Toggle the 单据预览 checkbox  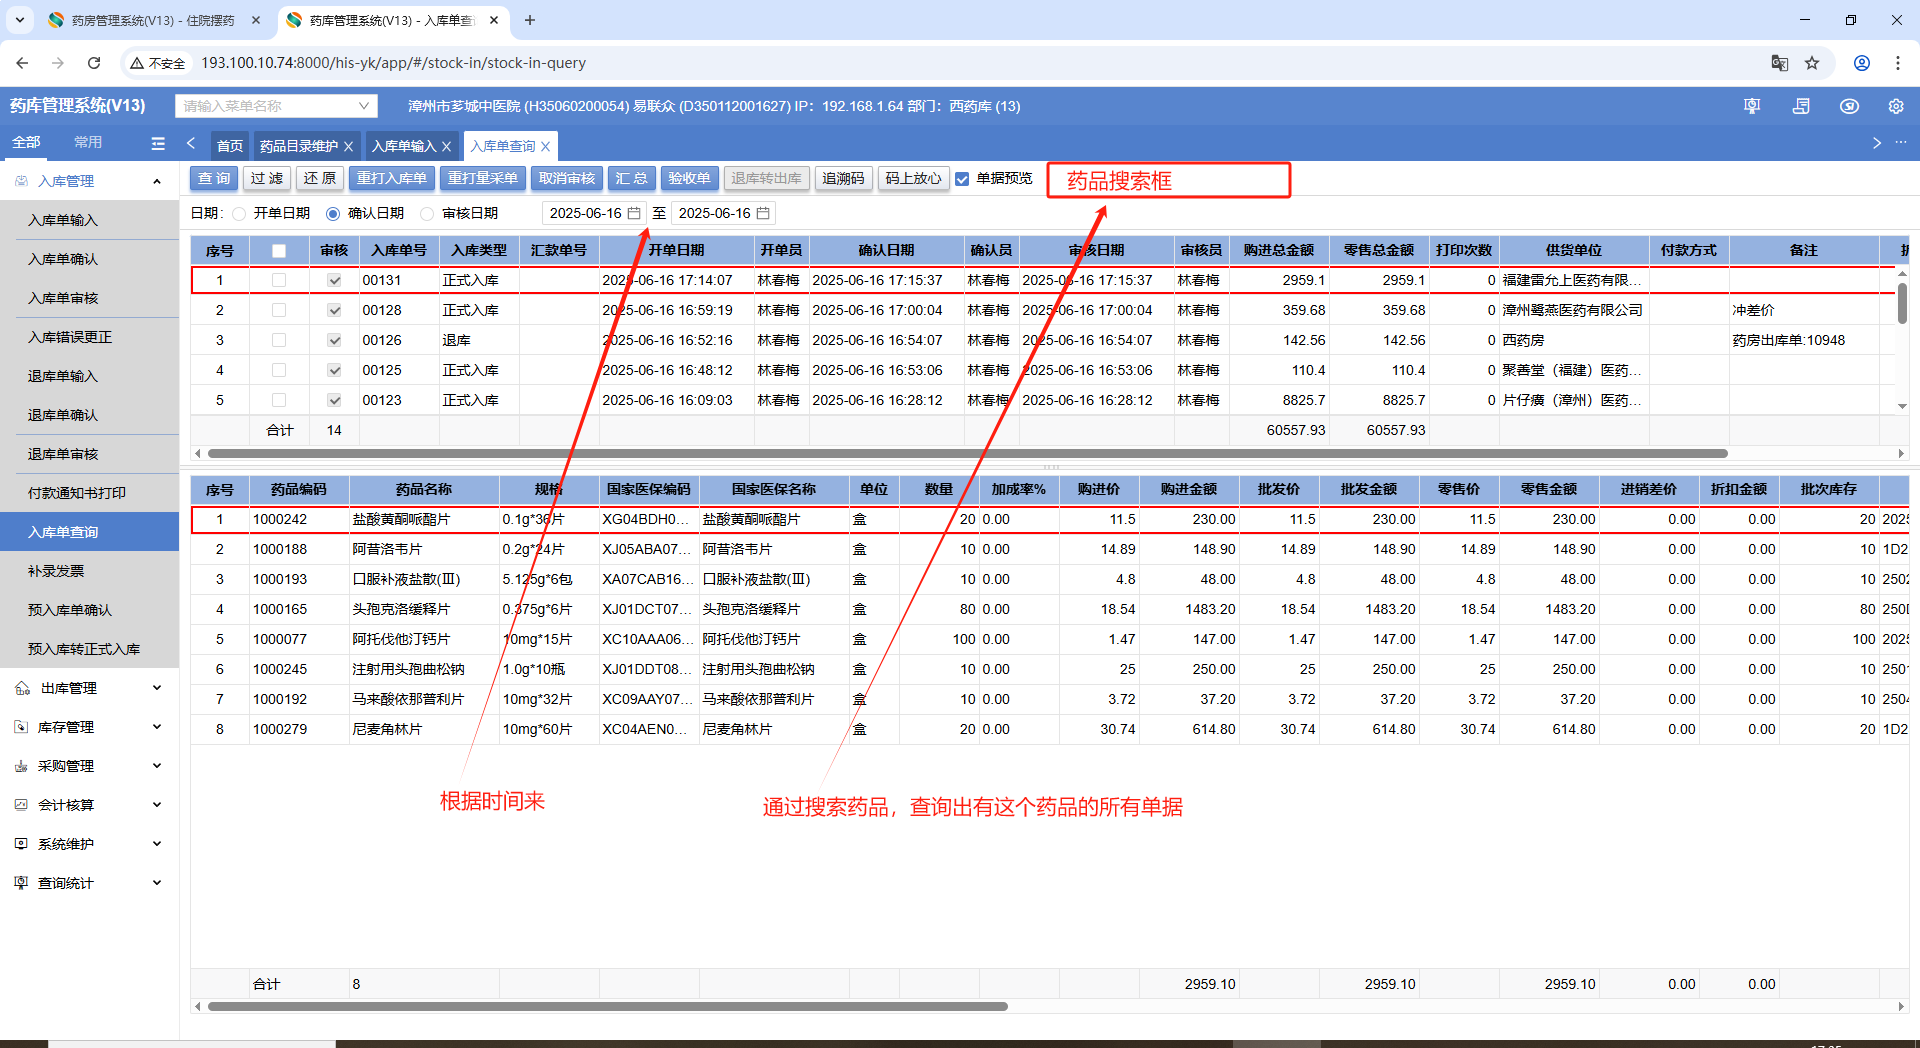[962, 179]
